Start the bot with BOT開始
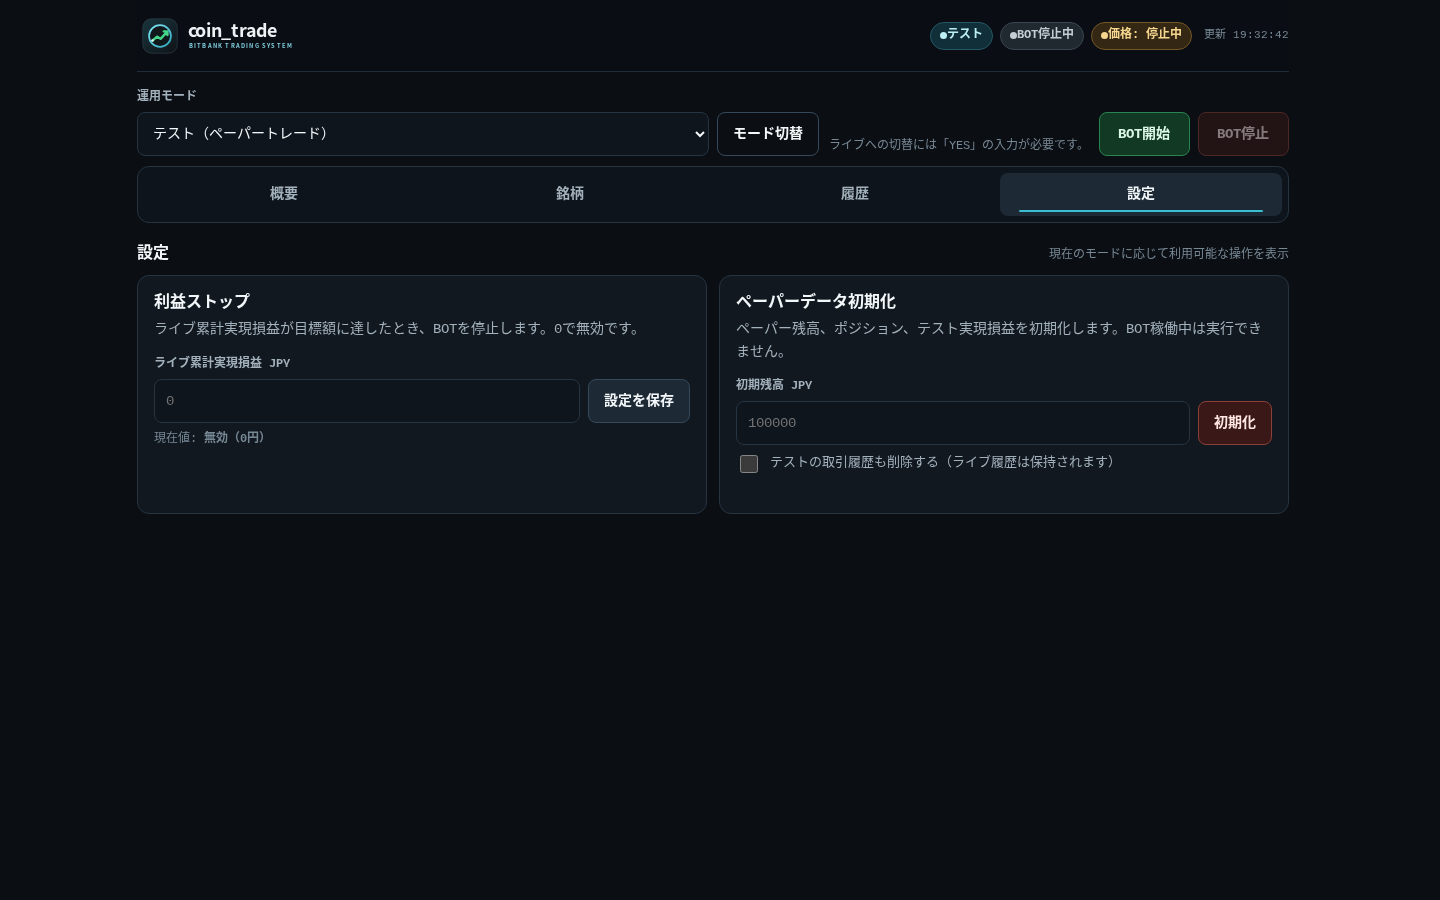The height and width of the screenshot is (900, 1440). point(1144,134)
